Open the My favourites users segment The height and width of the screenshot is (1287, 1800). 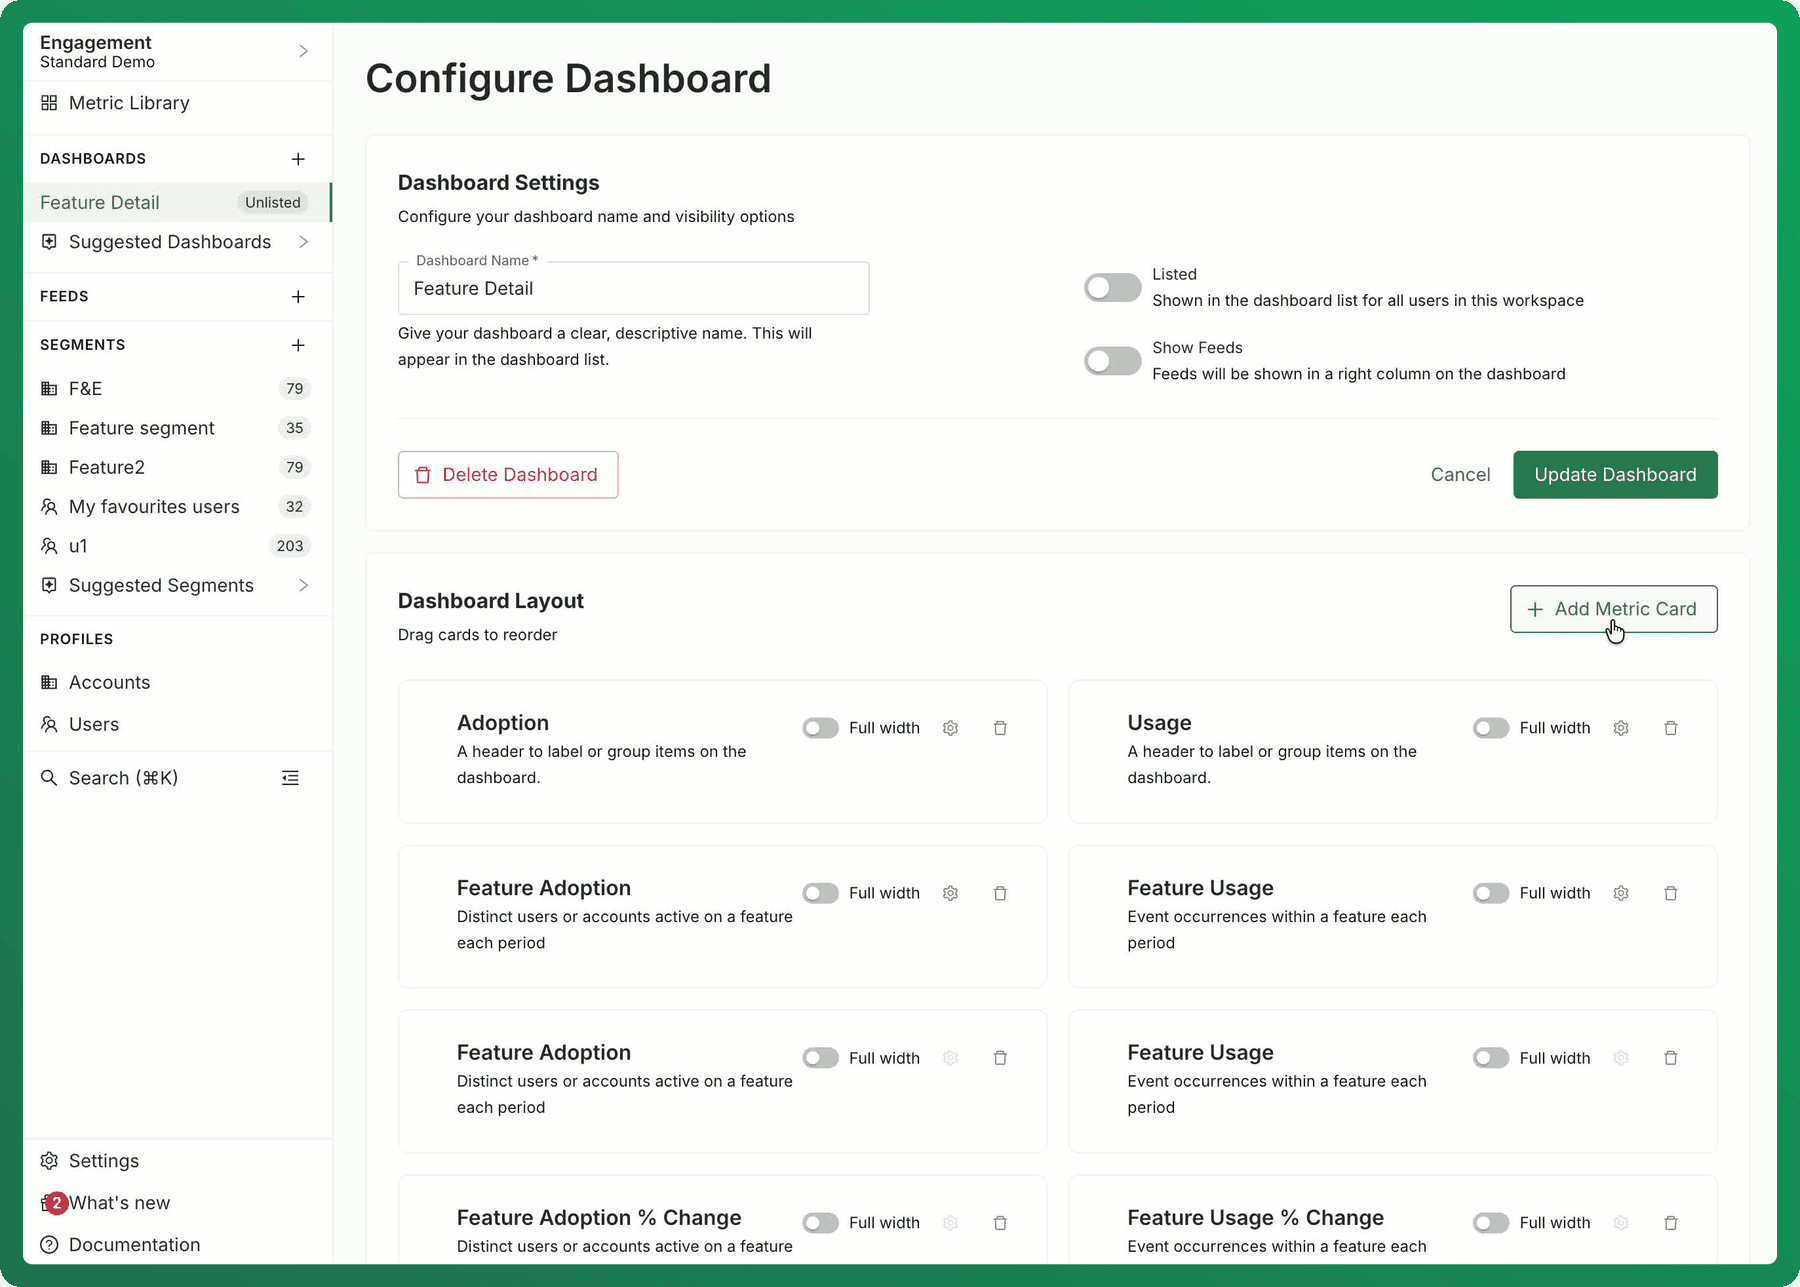click(177, 507)
